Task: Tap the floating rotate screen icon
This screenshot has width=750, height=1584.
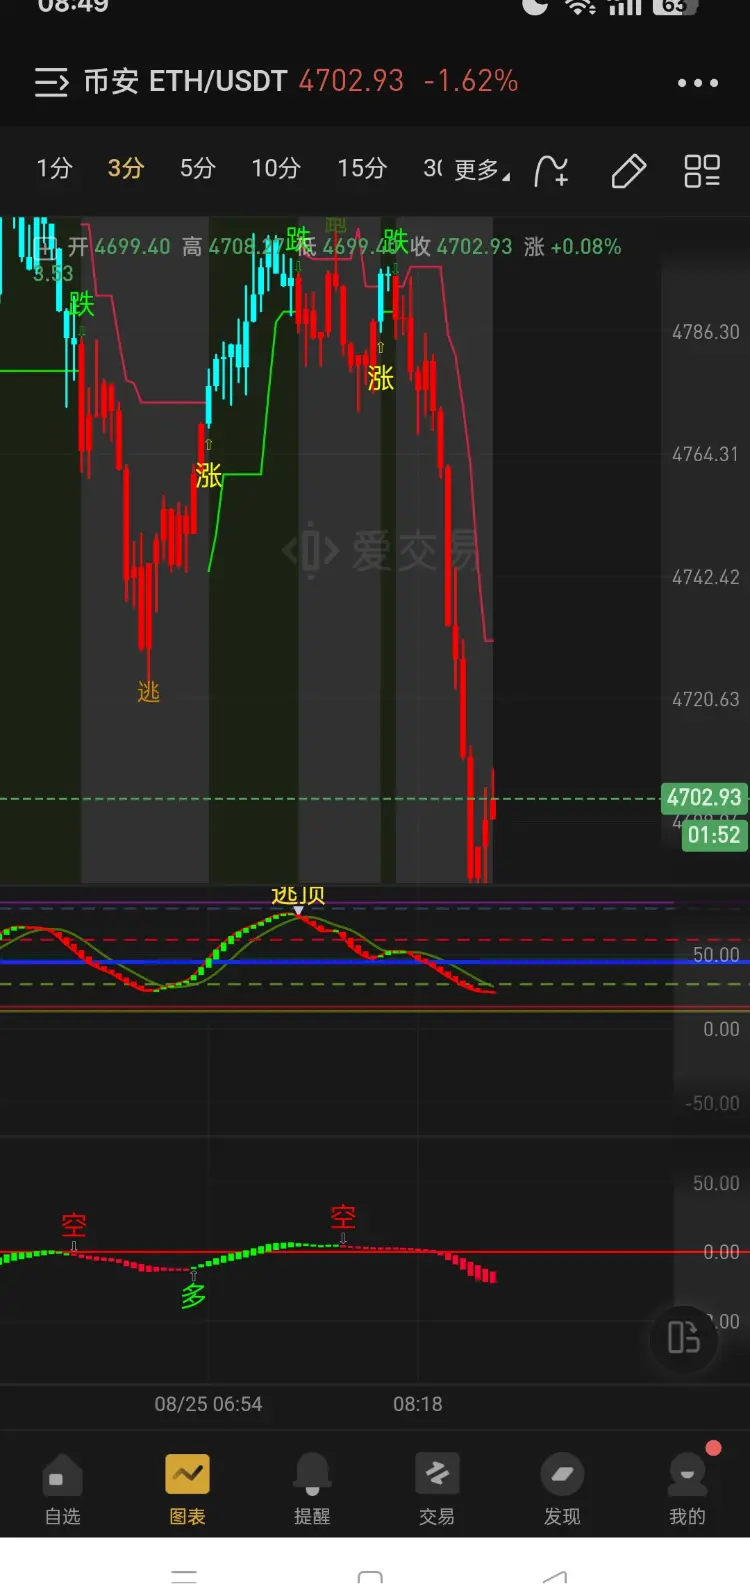Action: [x=684, y=1337]
